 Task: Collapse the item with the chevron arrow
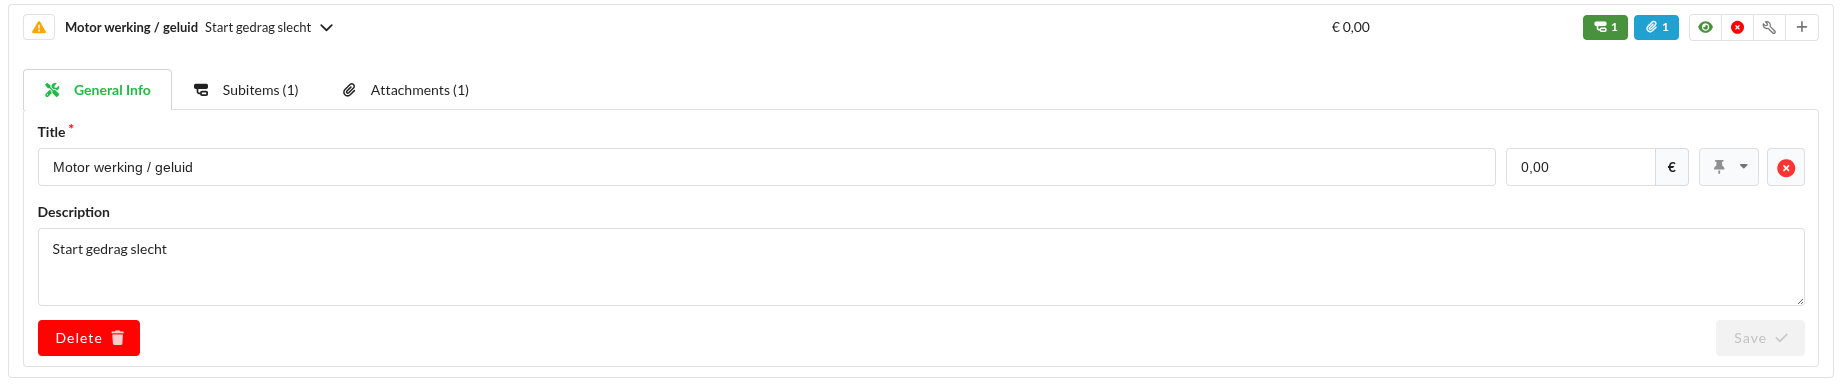pyautogui.click(x=326, y=27)
